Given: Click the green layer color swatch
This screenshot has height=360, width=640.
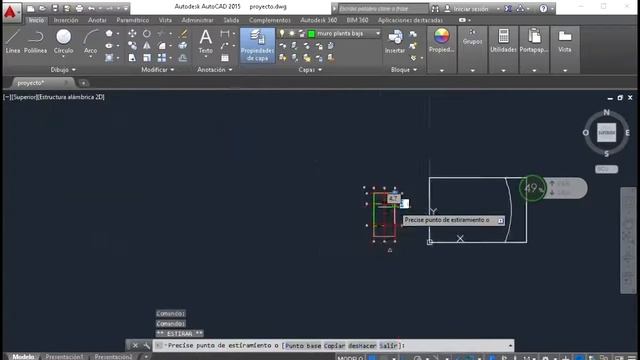Looking at the screenshot, I should coord(311,34).
